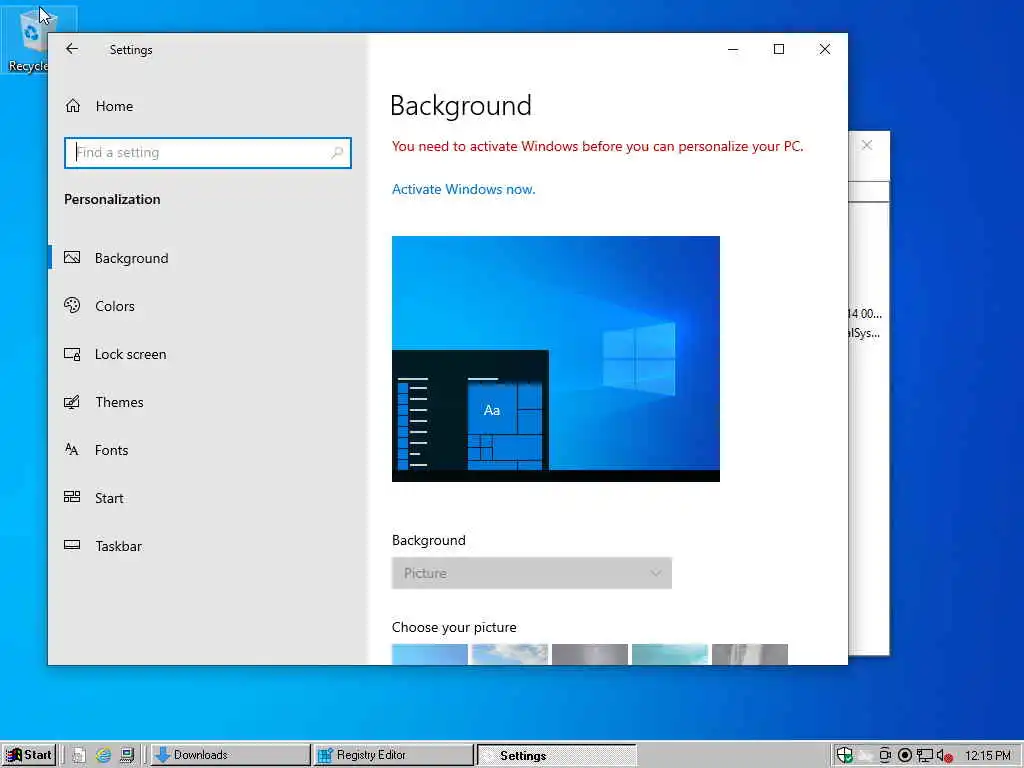Click the desktop preview image

pos(556,359)
